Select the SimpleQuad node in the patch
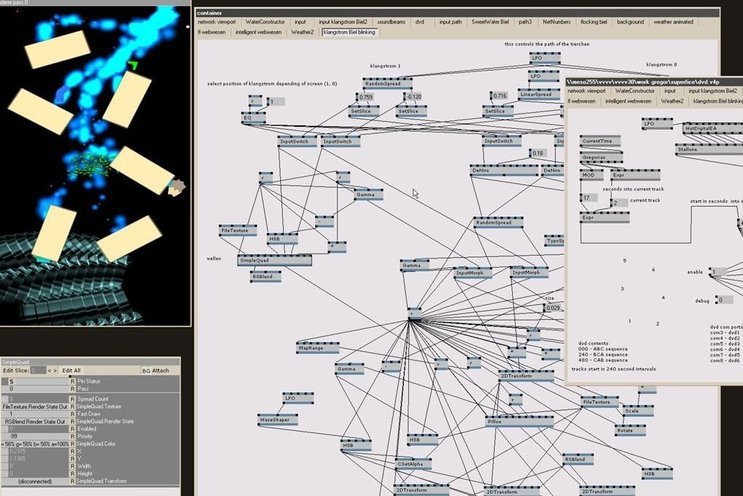Image resolution: width=743 pixels, height=496 pixels. click(x=261, y=260)
